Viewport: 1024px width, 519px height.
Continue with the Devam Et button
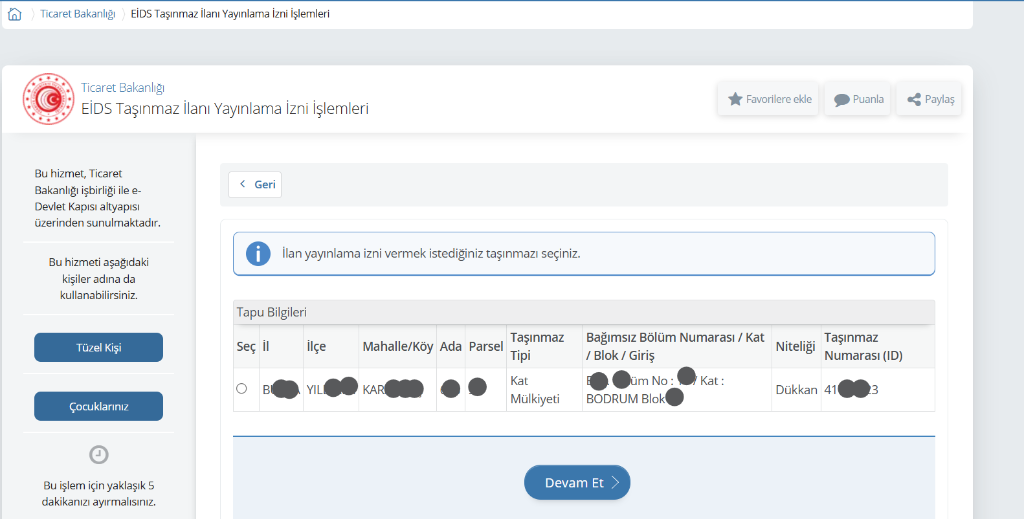(x=577, y=482)
